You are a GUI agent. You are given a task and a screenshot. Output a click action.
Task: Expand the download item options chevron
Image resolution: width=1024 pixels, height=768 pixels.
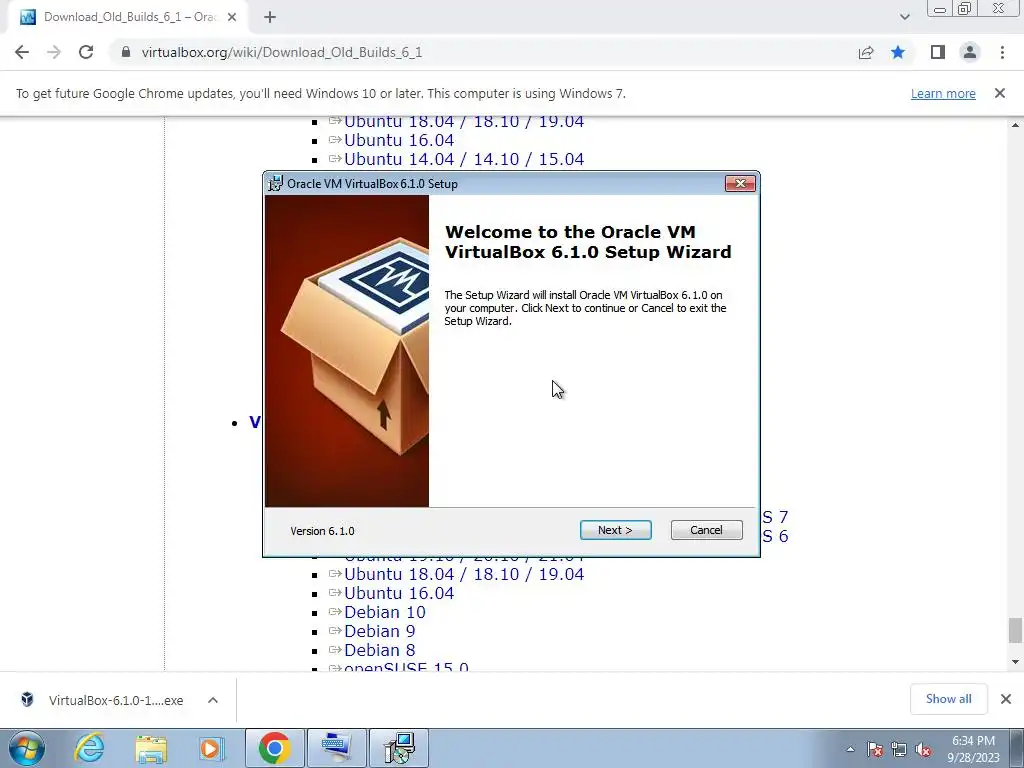(213, 700)
